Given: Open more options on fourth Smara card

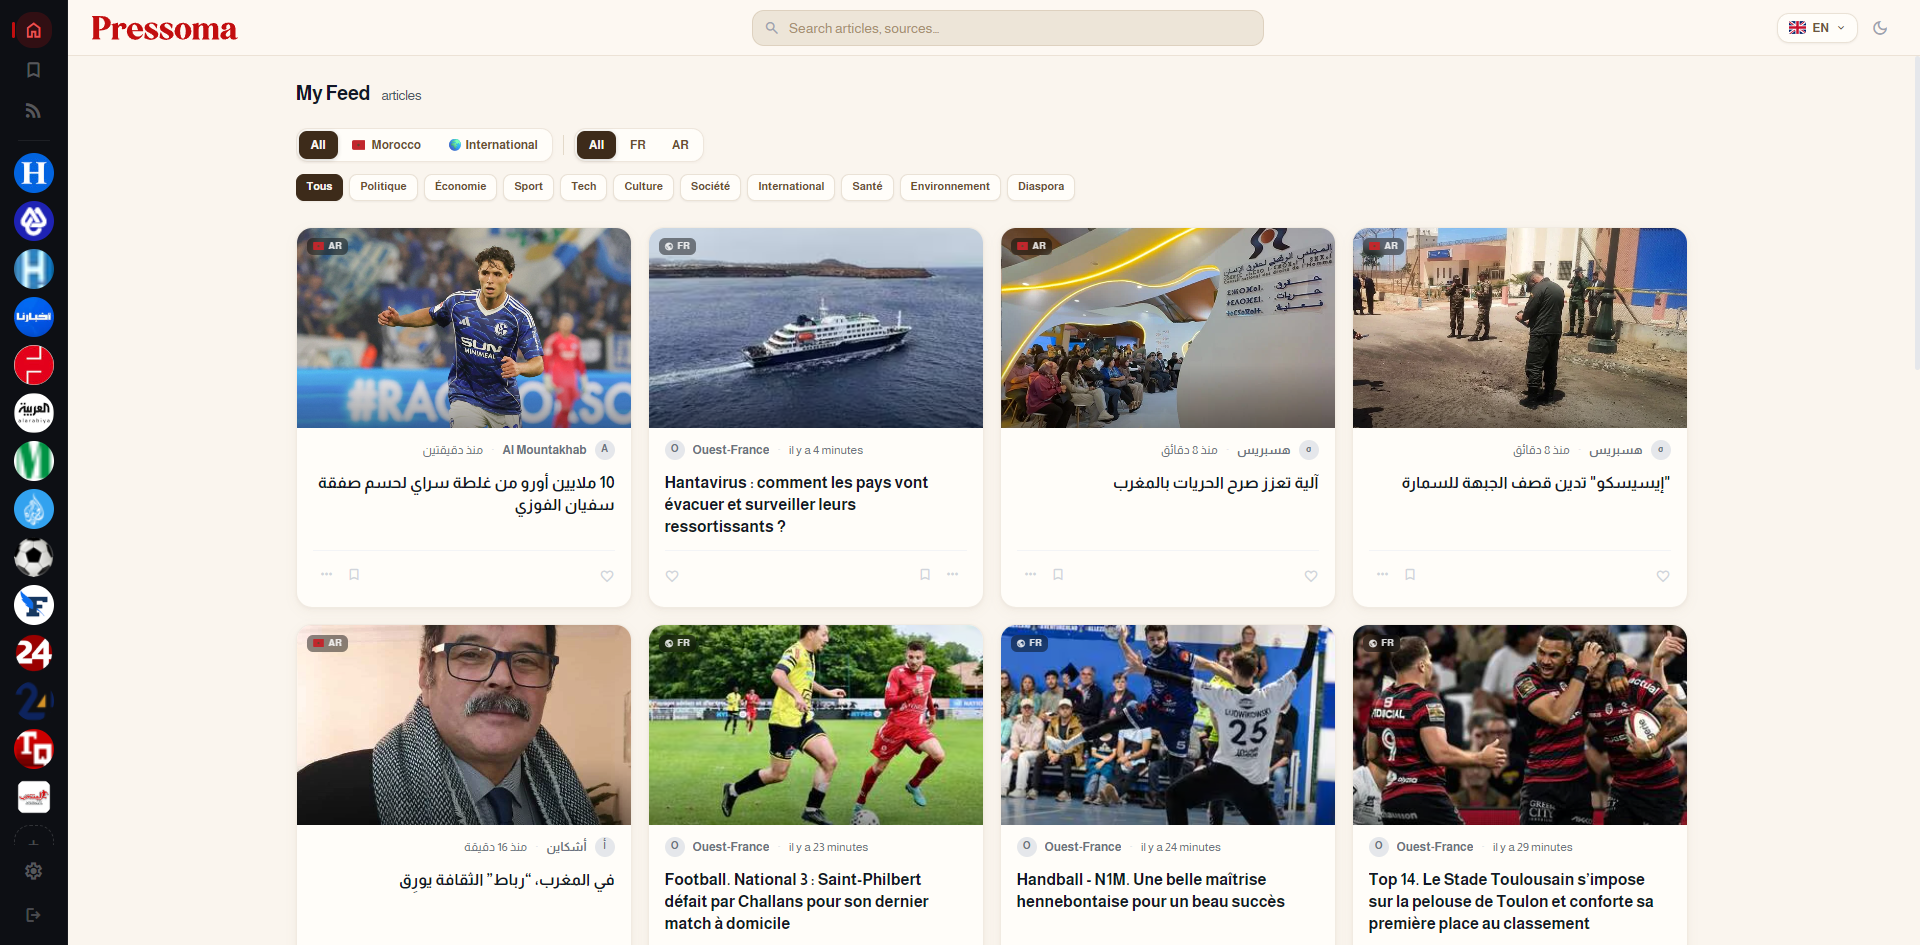Looking at the screenshot, I should tap(1382, 574).
